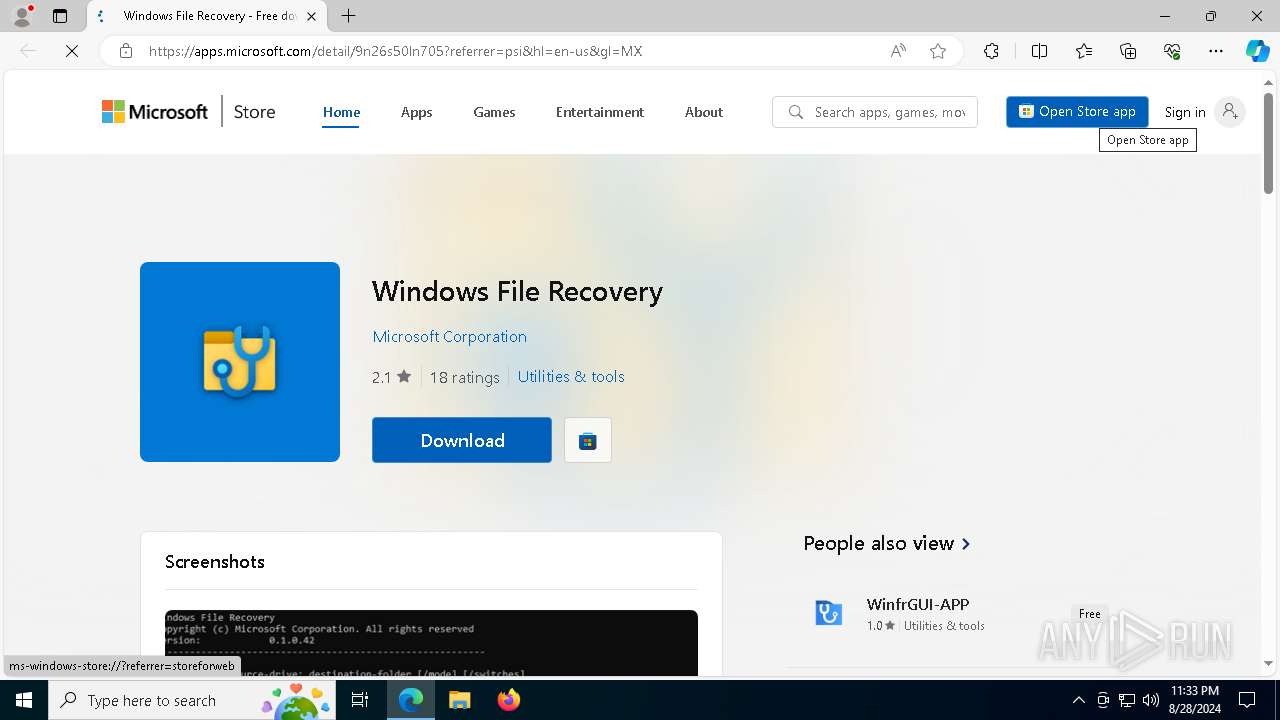Select the Entertainment tab
The height and width of the screenshot is (720, 1280).
(x=600, y=112)
